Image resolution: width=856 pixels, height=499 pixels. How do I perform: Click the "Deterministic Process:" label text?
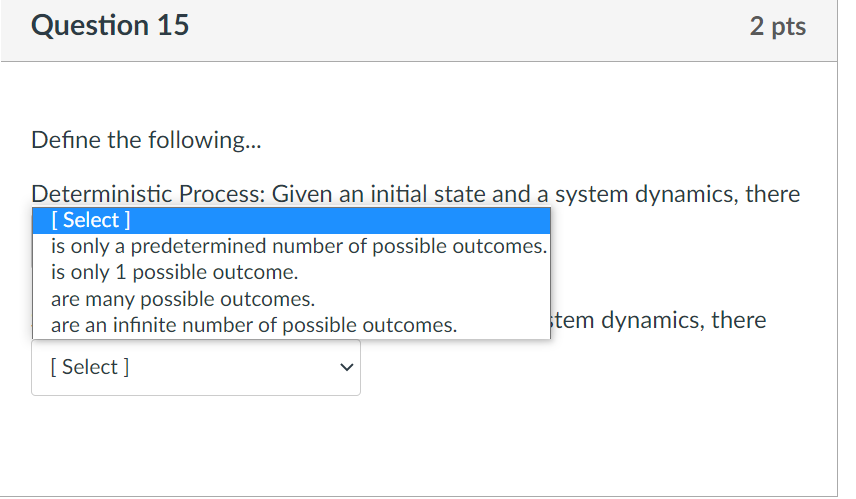[x=148, y=194]
